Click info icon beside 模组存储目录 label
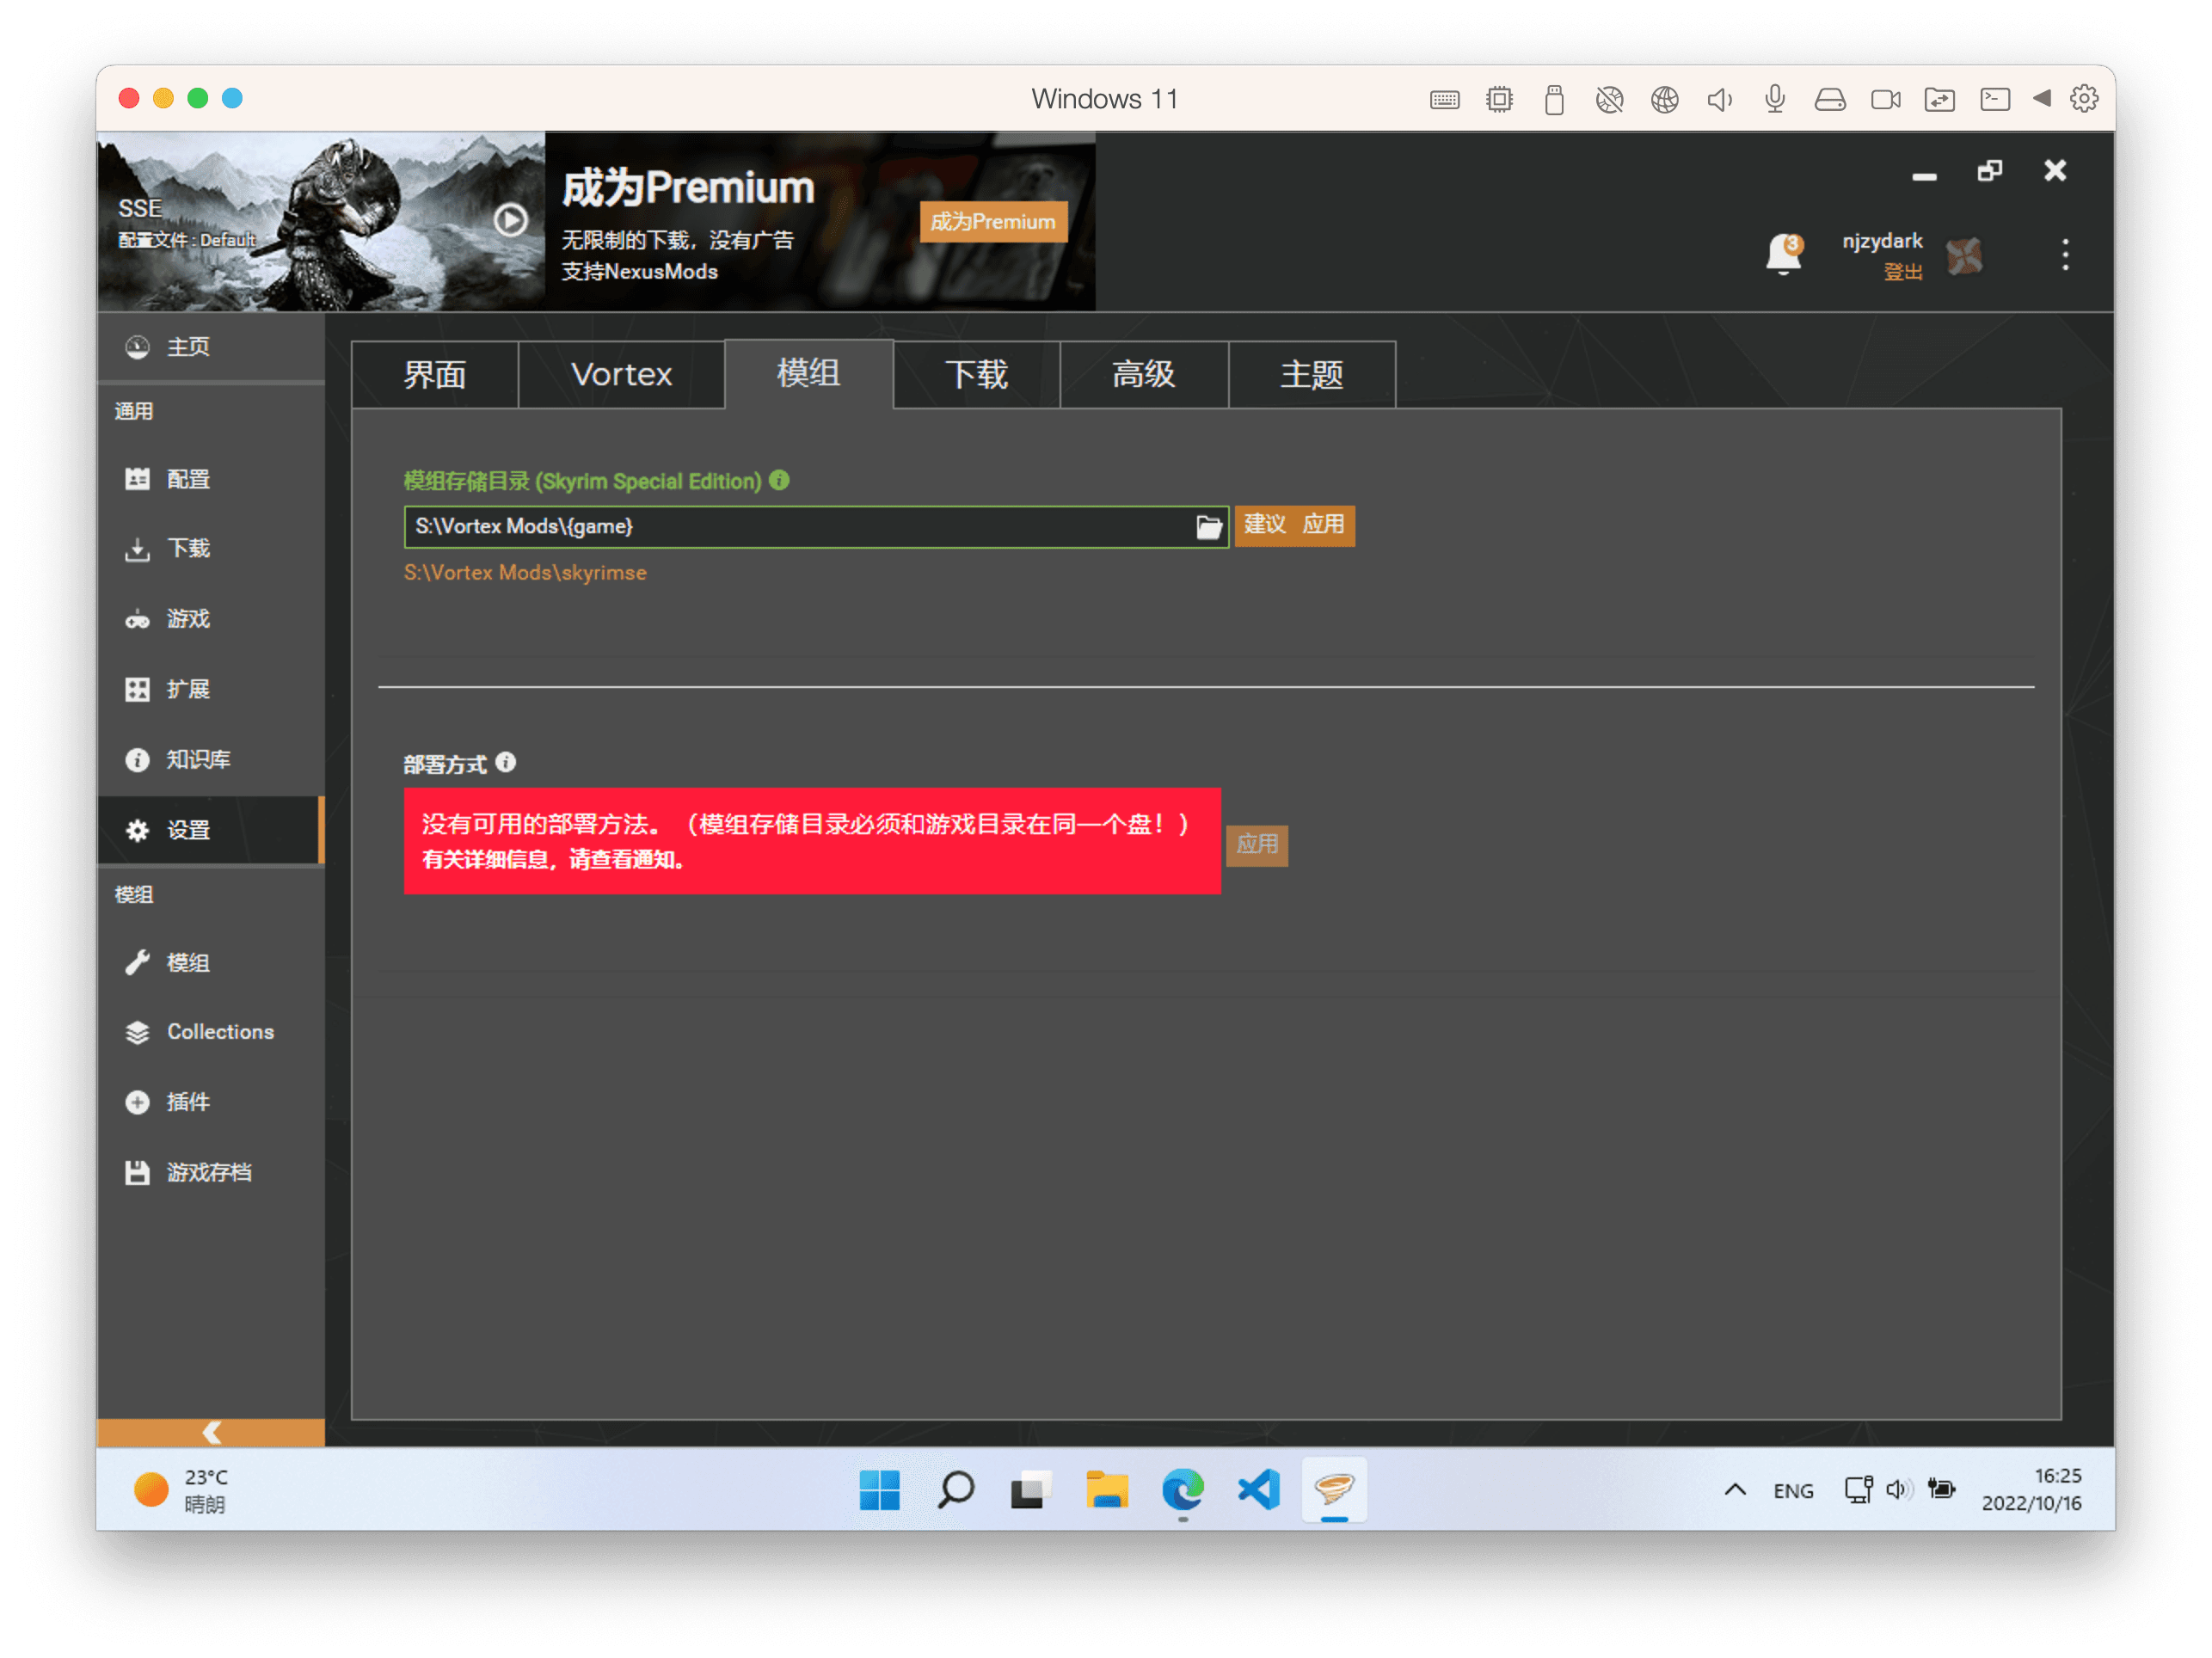 pyautogui.click(x=779, y=481)
